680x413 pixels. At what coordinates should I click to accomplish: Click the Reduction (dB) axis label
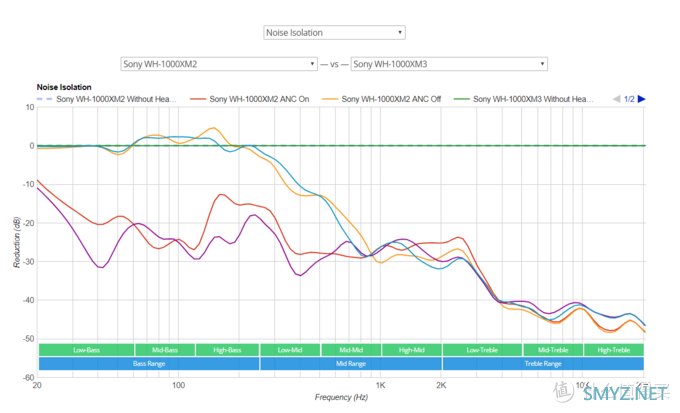[17, 242]
